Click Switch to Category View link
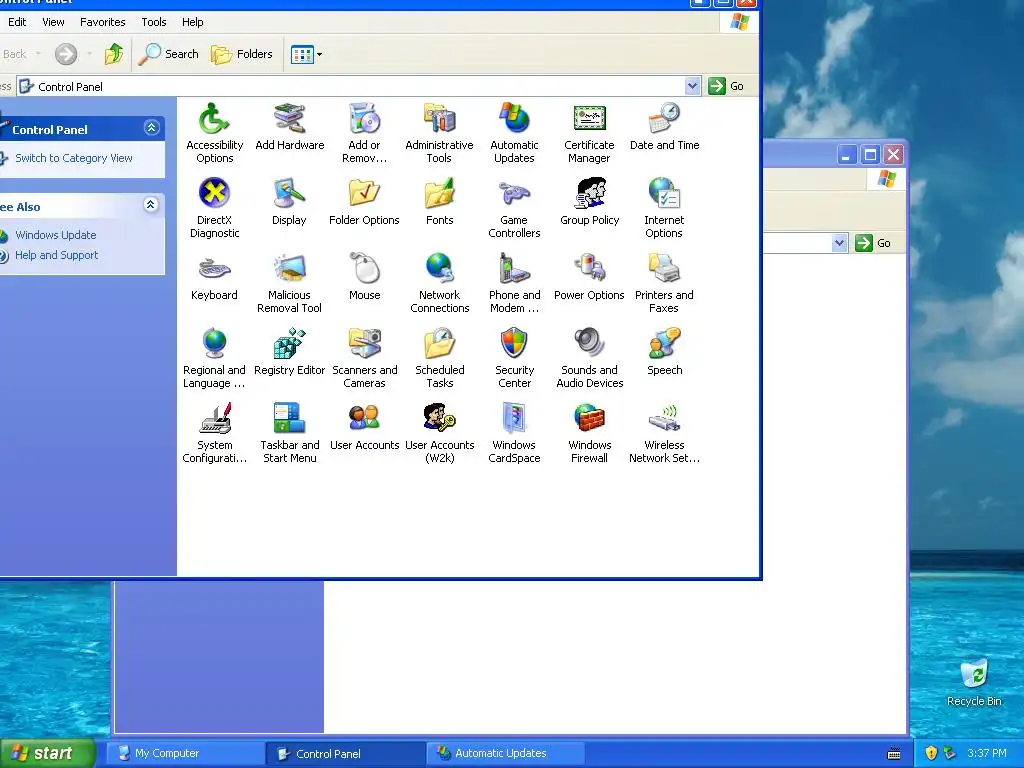 point(74,158)
